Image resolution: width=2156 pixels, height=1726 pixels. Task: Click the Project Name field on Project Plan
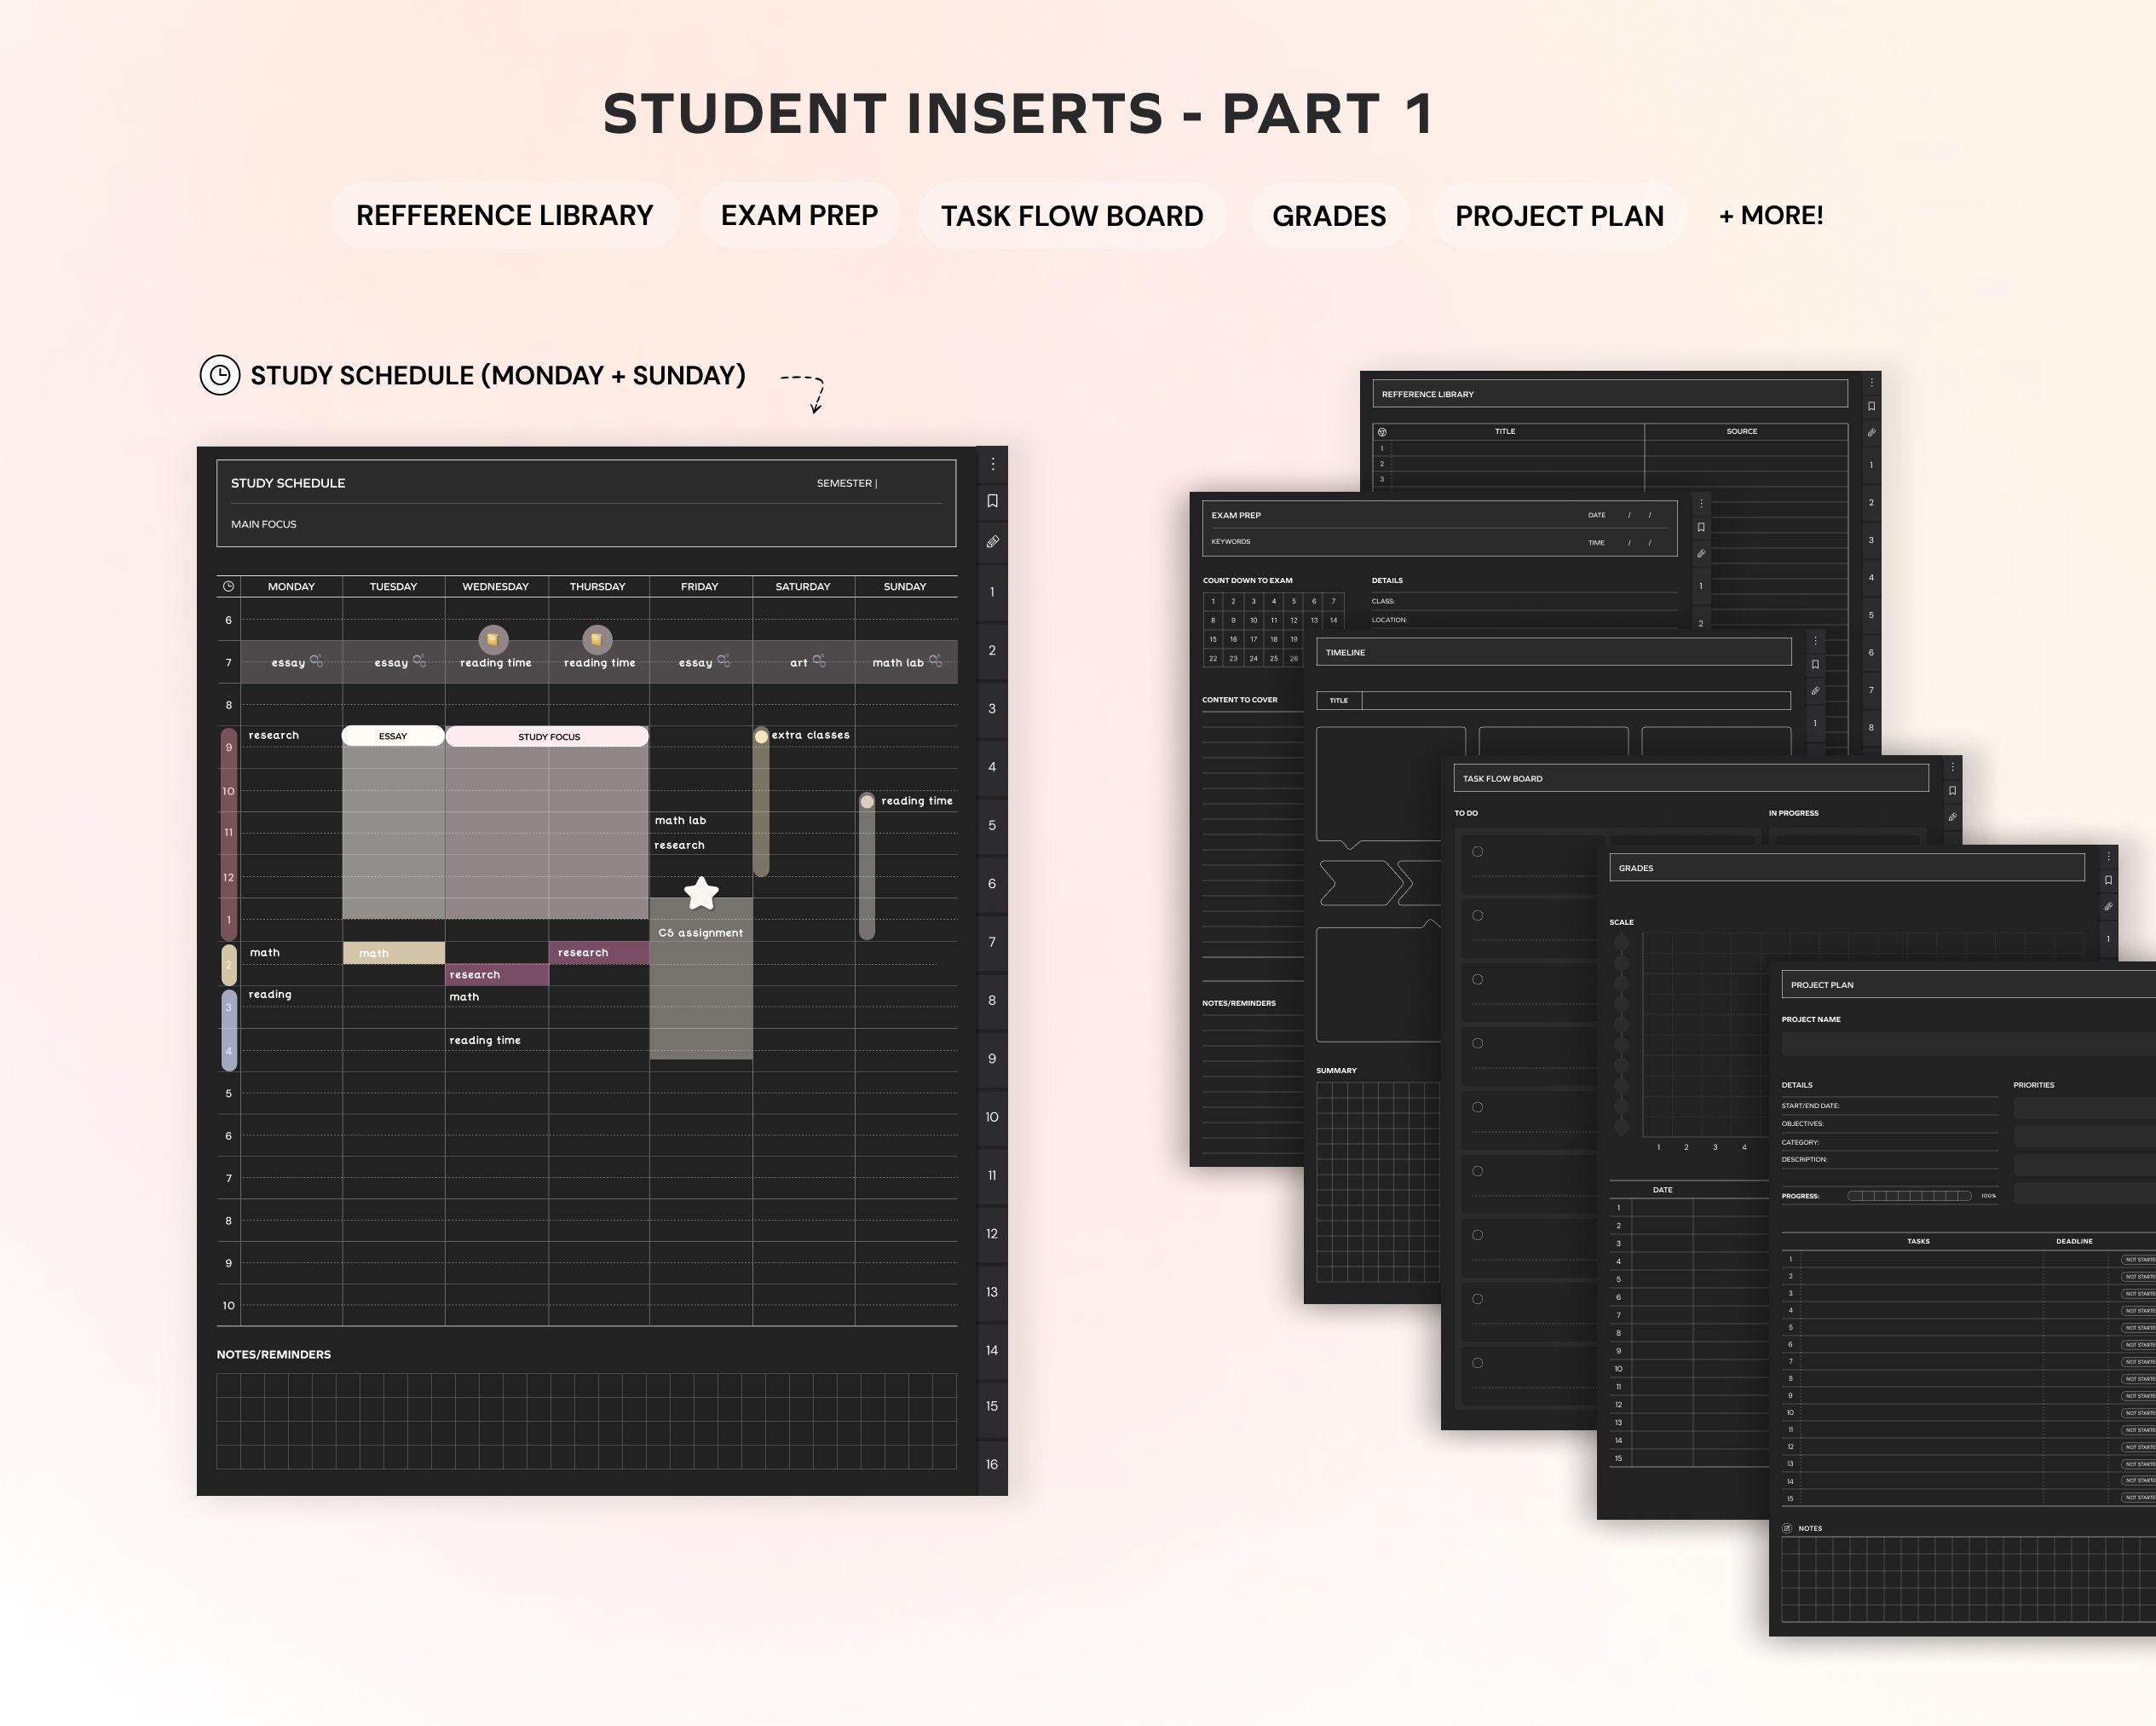pos(1968,1044)
